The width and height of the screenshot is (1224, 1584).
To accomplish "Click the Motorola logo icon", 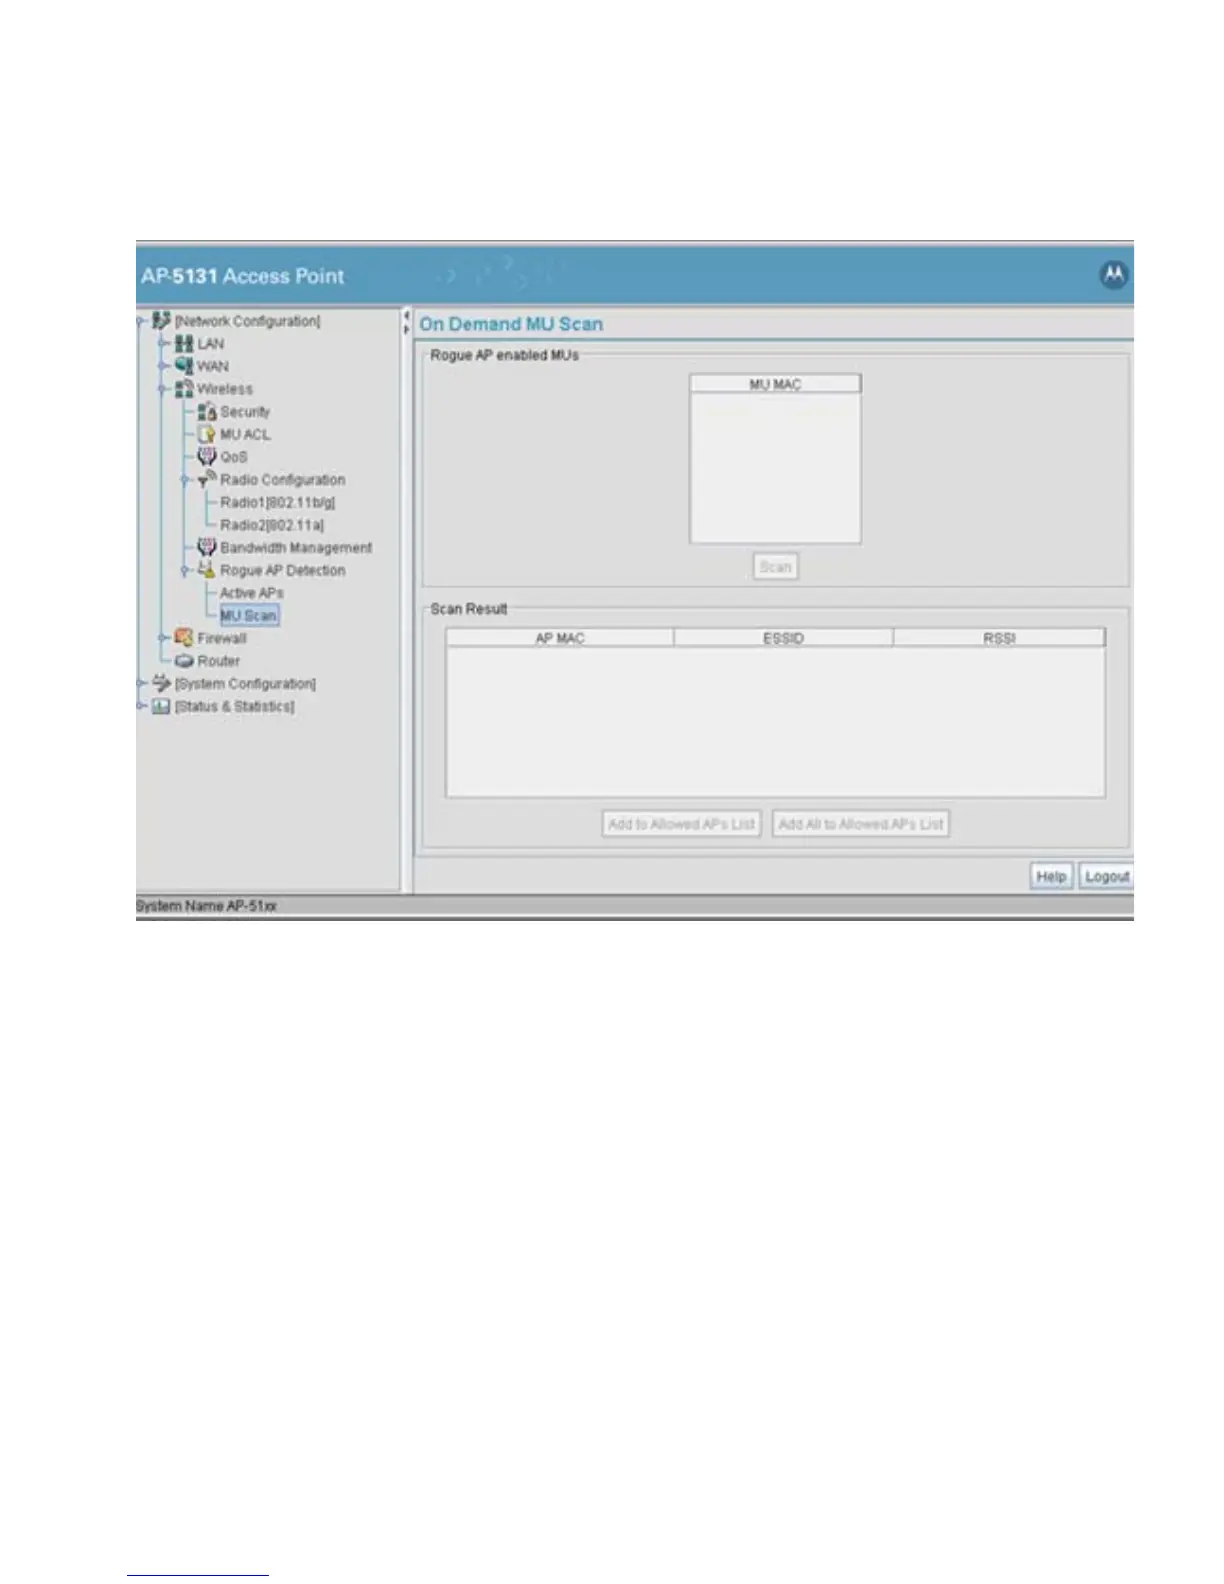I will click(1114, 275).
